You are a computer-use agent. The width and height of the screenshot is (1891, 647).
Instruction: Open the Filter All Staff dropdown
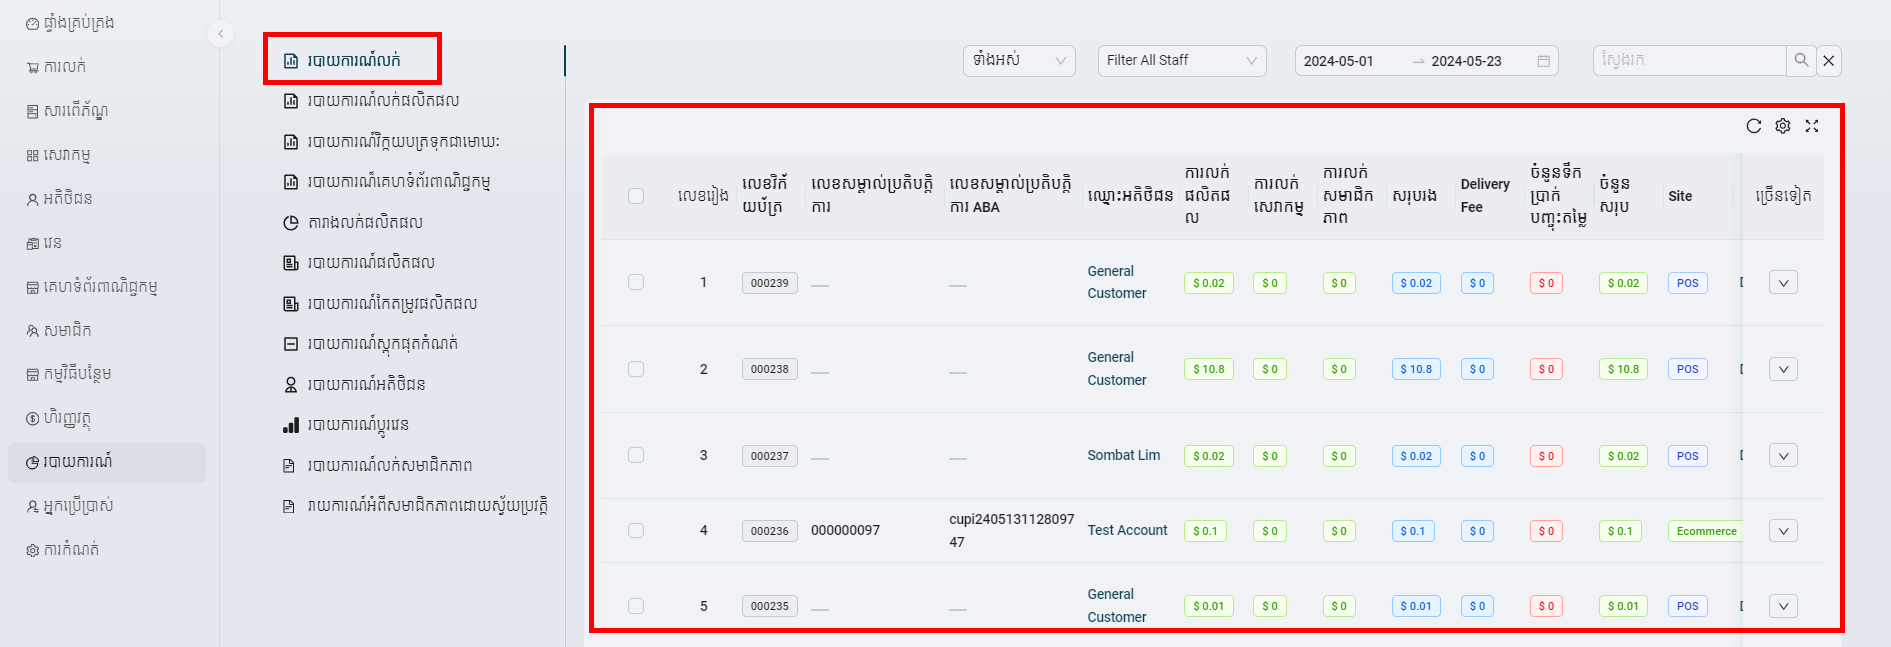(x=1181, y=61)
